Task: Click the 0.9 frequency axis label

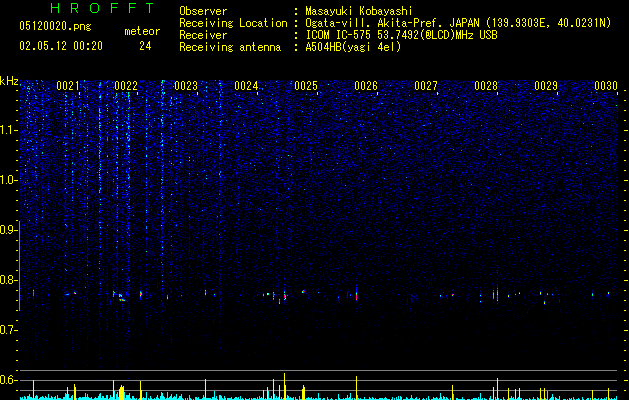Action: coord(9,230)
